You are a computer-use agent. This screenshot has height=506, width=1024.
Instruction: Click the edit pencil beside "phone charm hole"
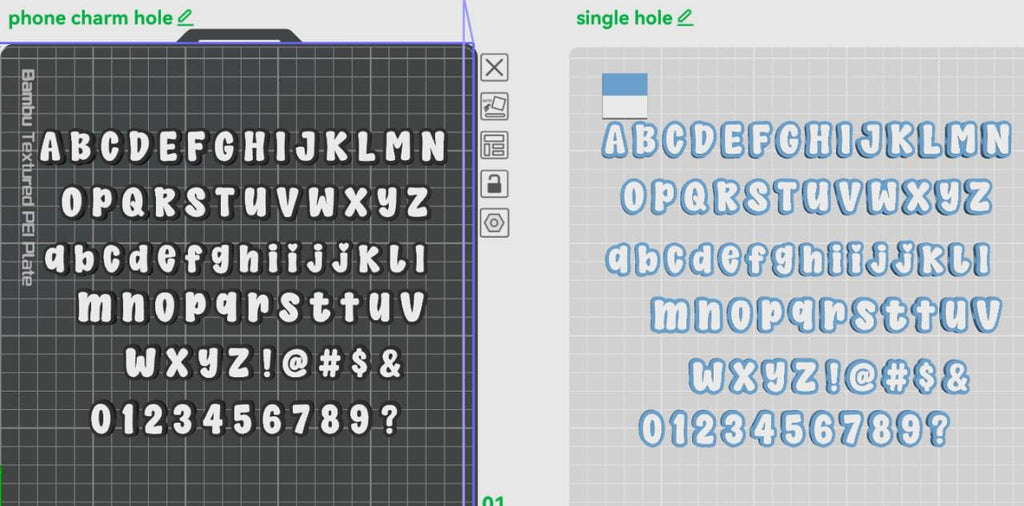185,18
